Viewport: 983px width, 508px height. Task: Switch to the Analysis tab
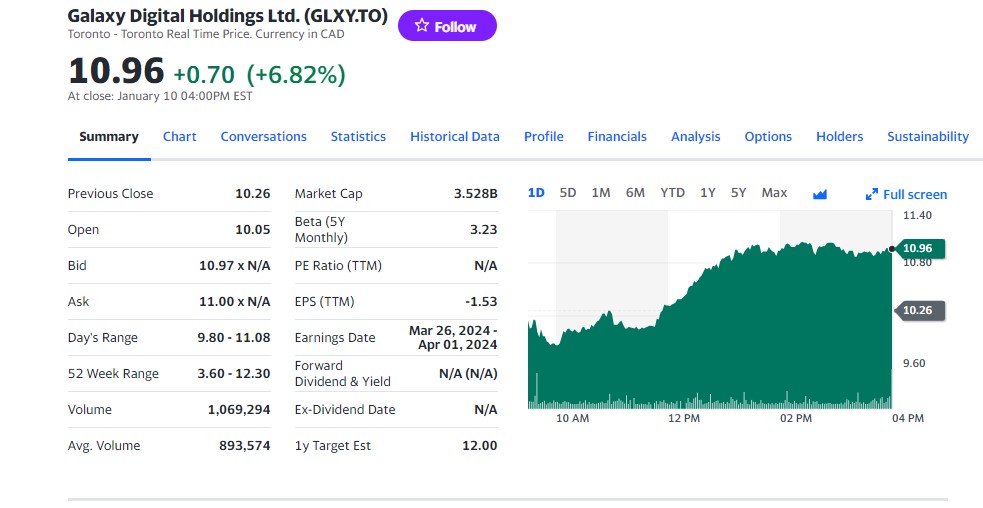click(x=695, y=137)
